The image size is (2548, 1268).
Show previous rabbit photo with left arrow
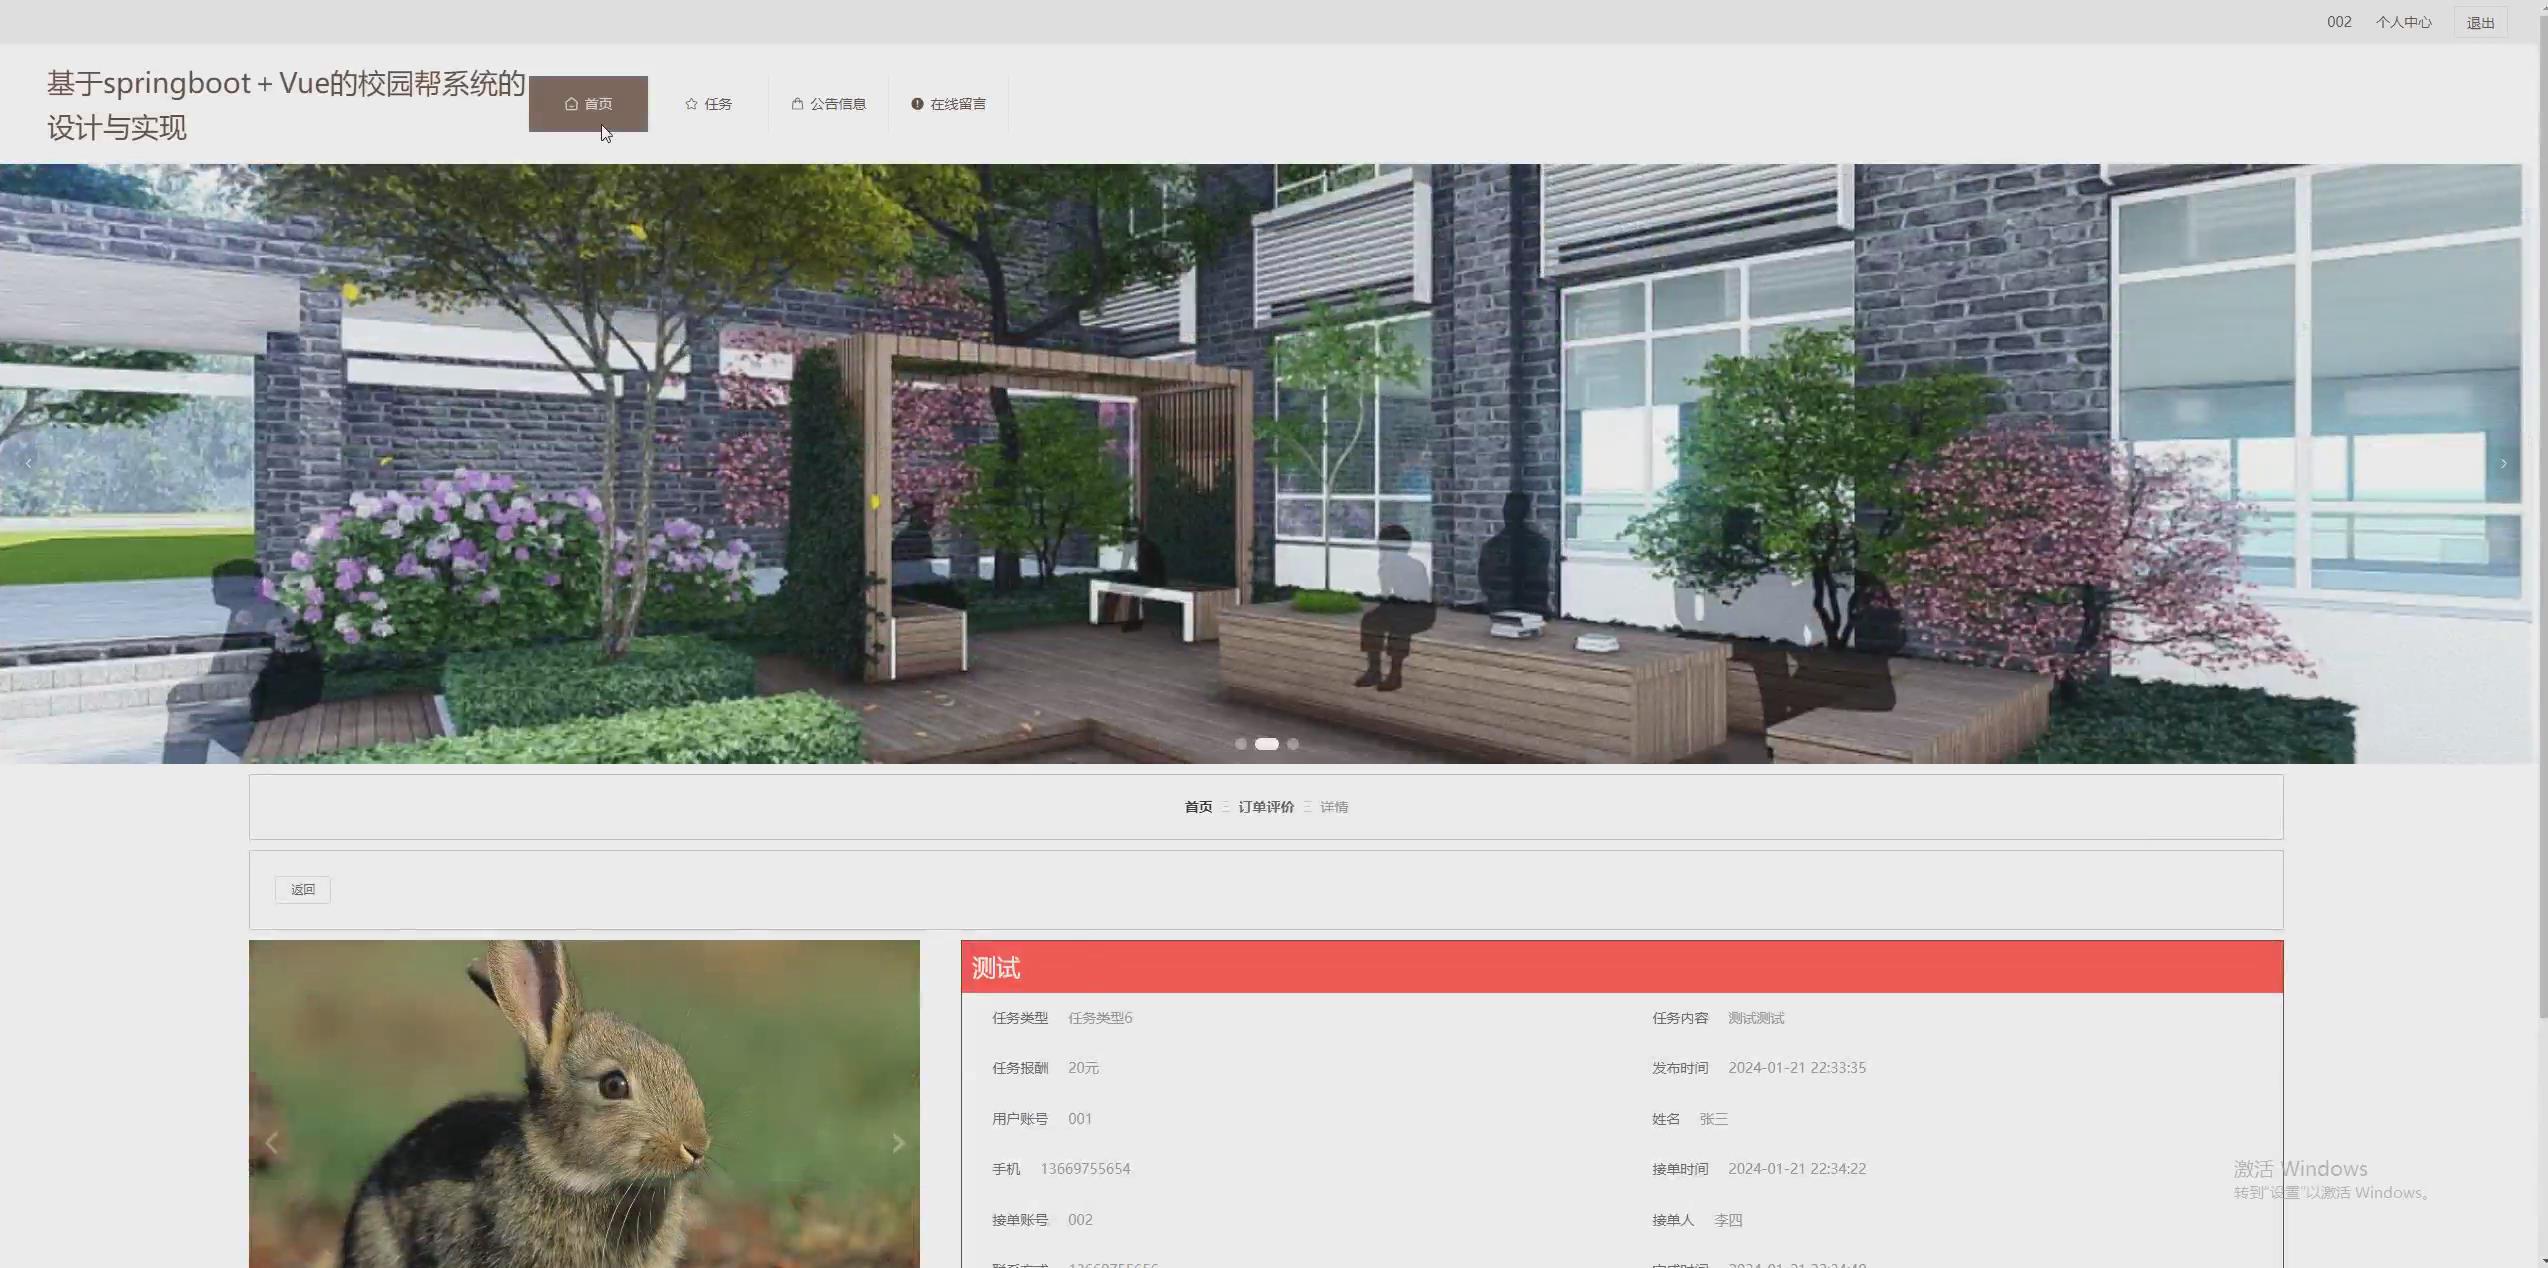(272, 1143)
